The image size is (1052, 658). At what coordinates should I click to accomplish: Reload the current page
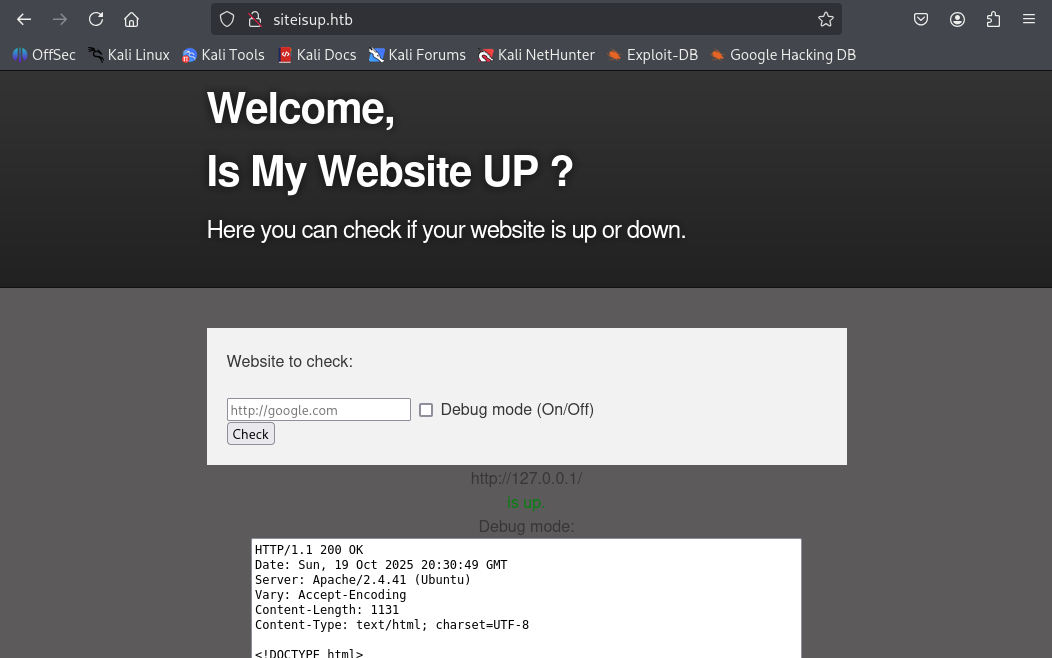click(x=96, y=19)
